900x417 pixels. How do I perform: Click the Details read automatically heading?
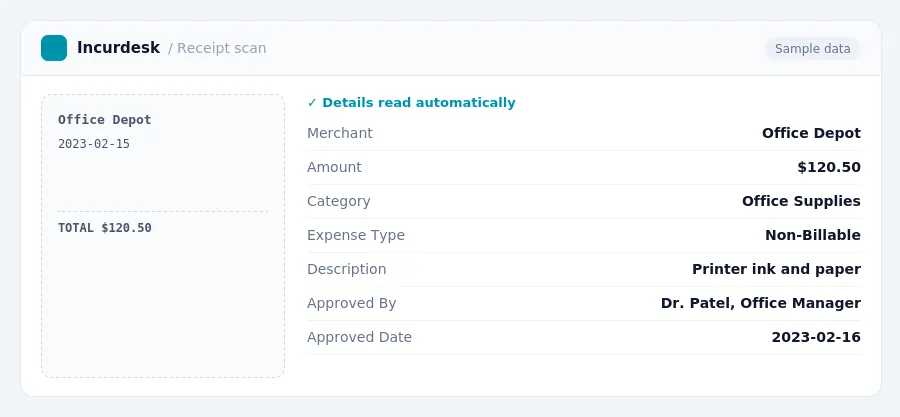coord(418,103)
